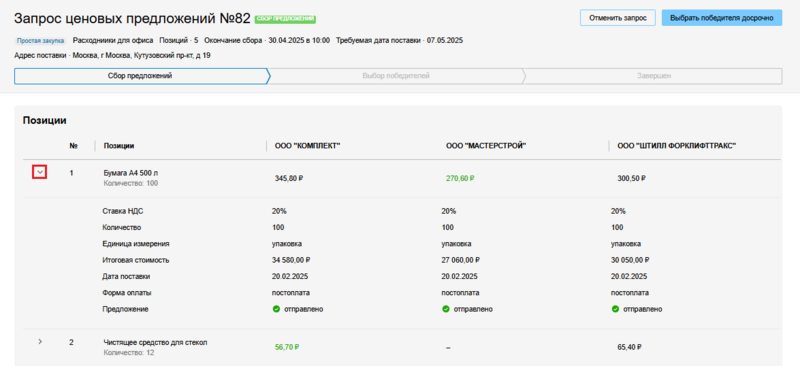800x366 pixels.
Task: Click the Запрос ценовых предложений №82 title
Action: (132, 19)
